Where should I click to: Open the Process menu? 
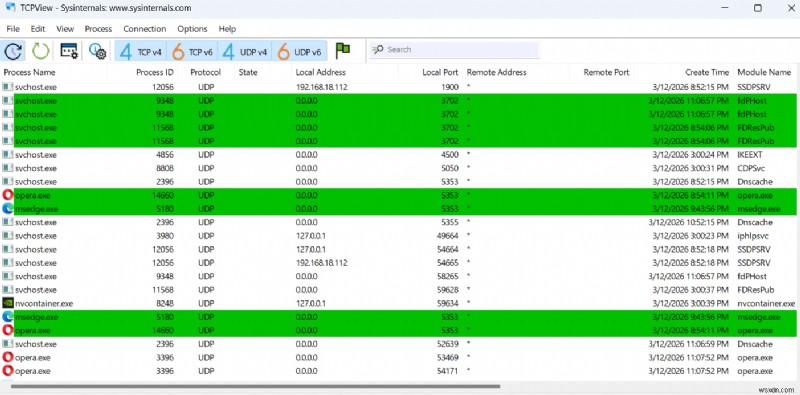click(98, 29)
